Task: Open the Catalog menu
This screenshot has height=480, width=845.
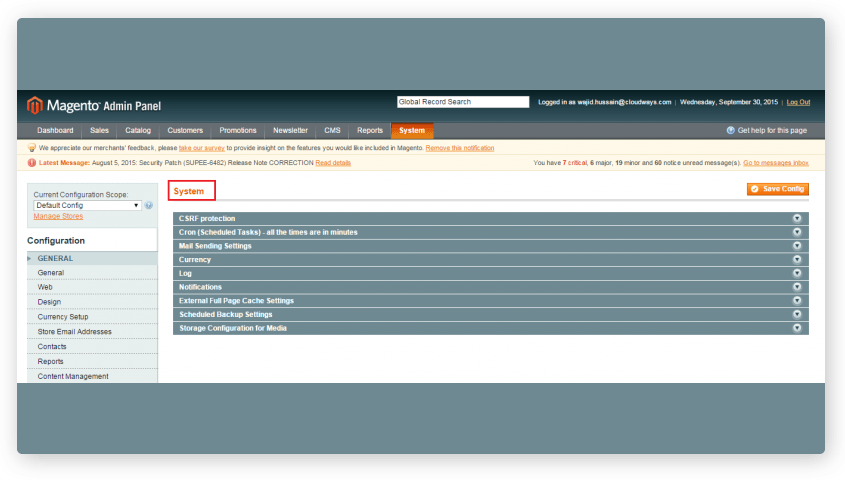Action: coord(138,130)
